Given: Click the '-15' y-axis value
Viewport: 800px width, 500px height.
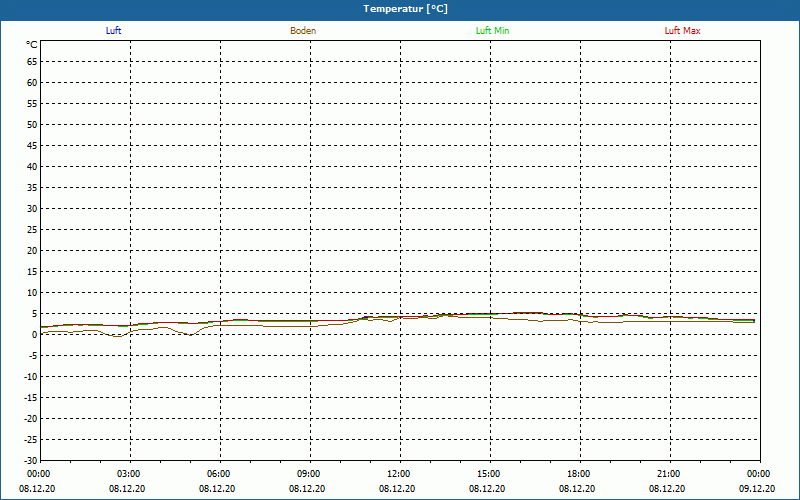Looking at the screenshot, I should 32,398.
